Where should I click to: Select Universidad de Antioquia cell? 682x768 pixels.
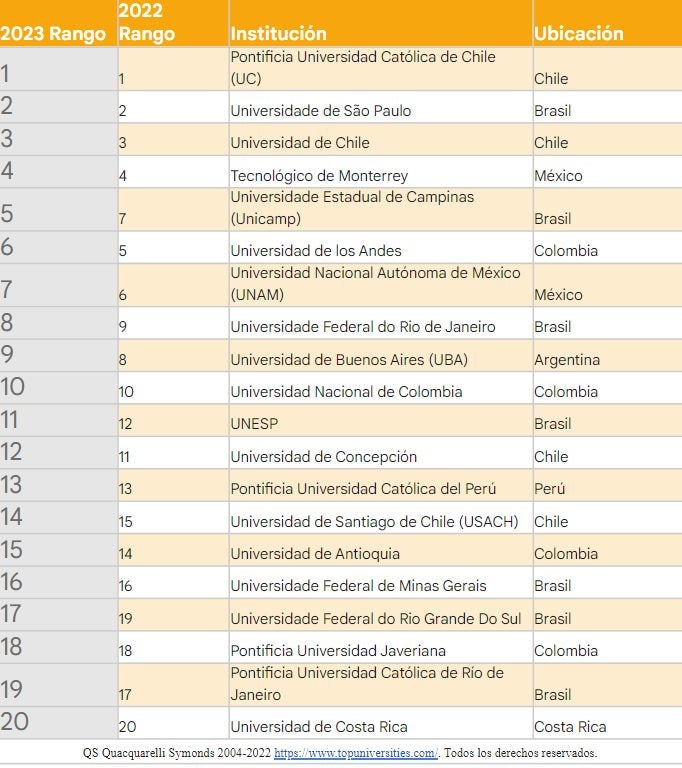tap(315, 554)
